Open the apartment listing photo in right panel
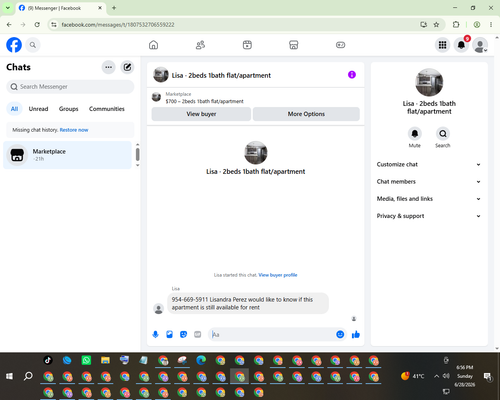This screenshot has width=500, height=400. [429, 82]
